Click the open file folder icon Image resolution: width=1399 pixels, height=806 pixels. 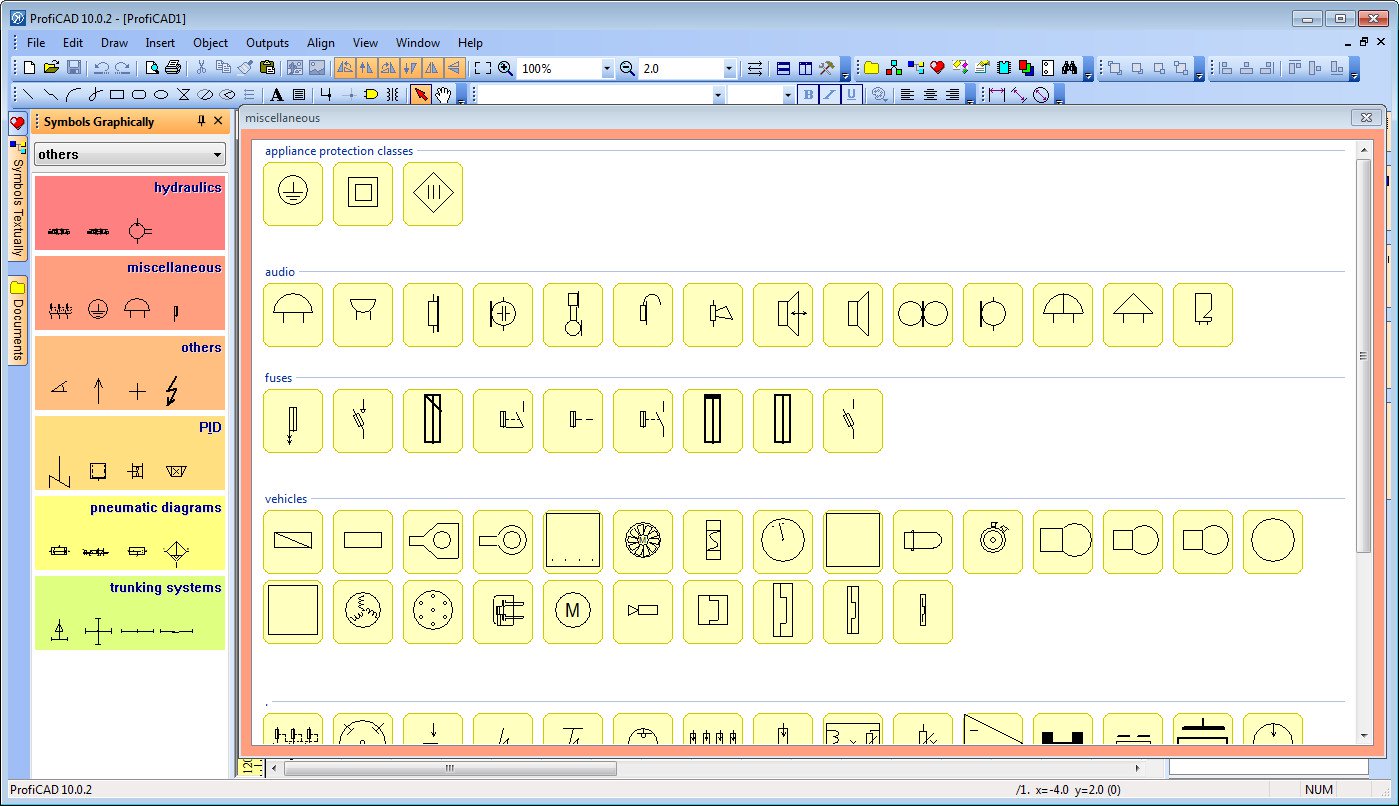coord(51,69)
